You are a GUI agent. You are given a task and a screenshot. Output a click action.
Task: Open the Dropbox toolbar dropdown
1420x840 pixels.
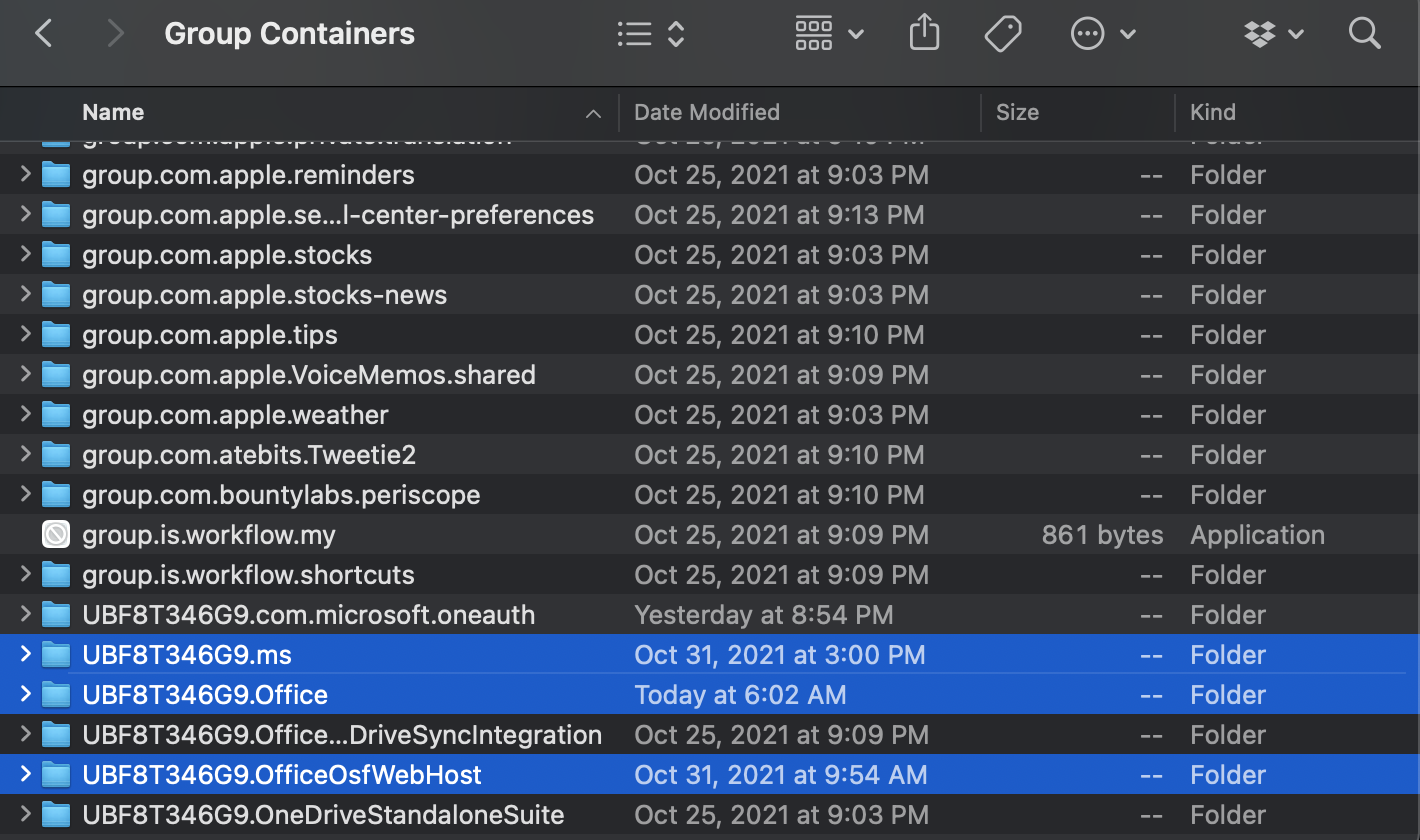point(1273,34)
